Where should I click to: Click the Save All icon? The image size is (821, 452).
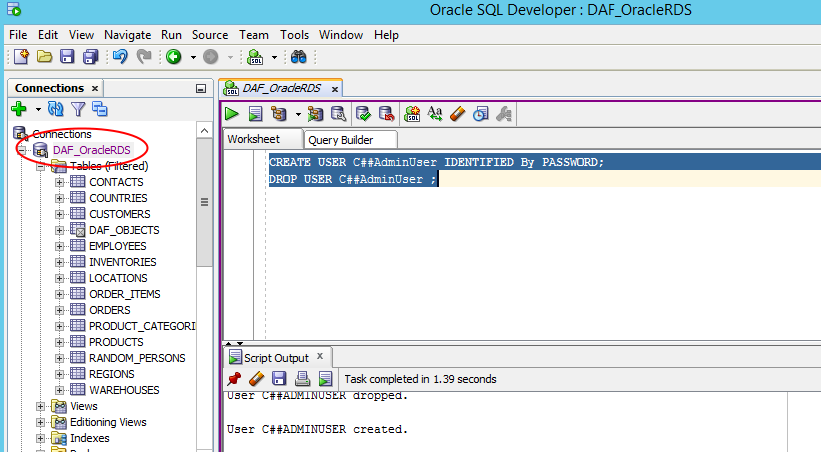pos(91,57)
